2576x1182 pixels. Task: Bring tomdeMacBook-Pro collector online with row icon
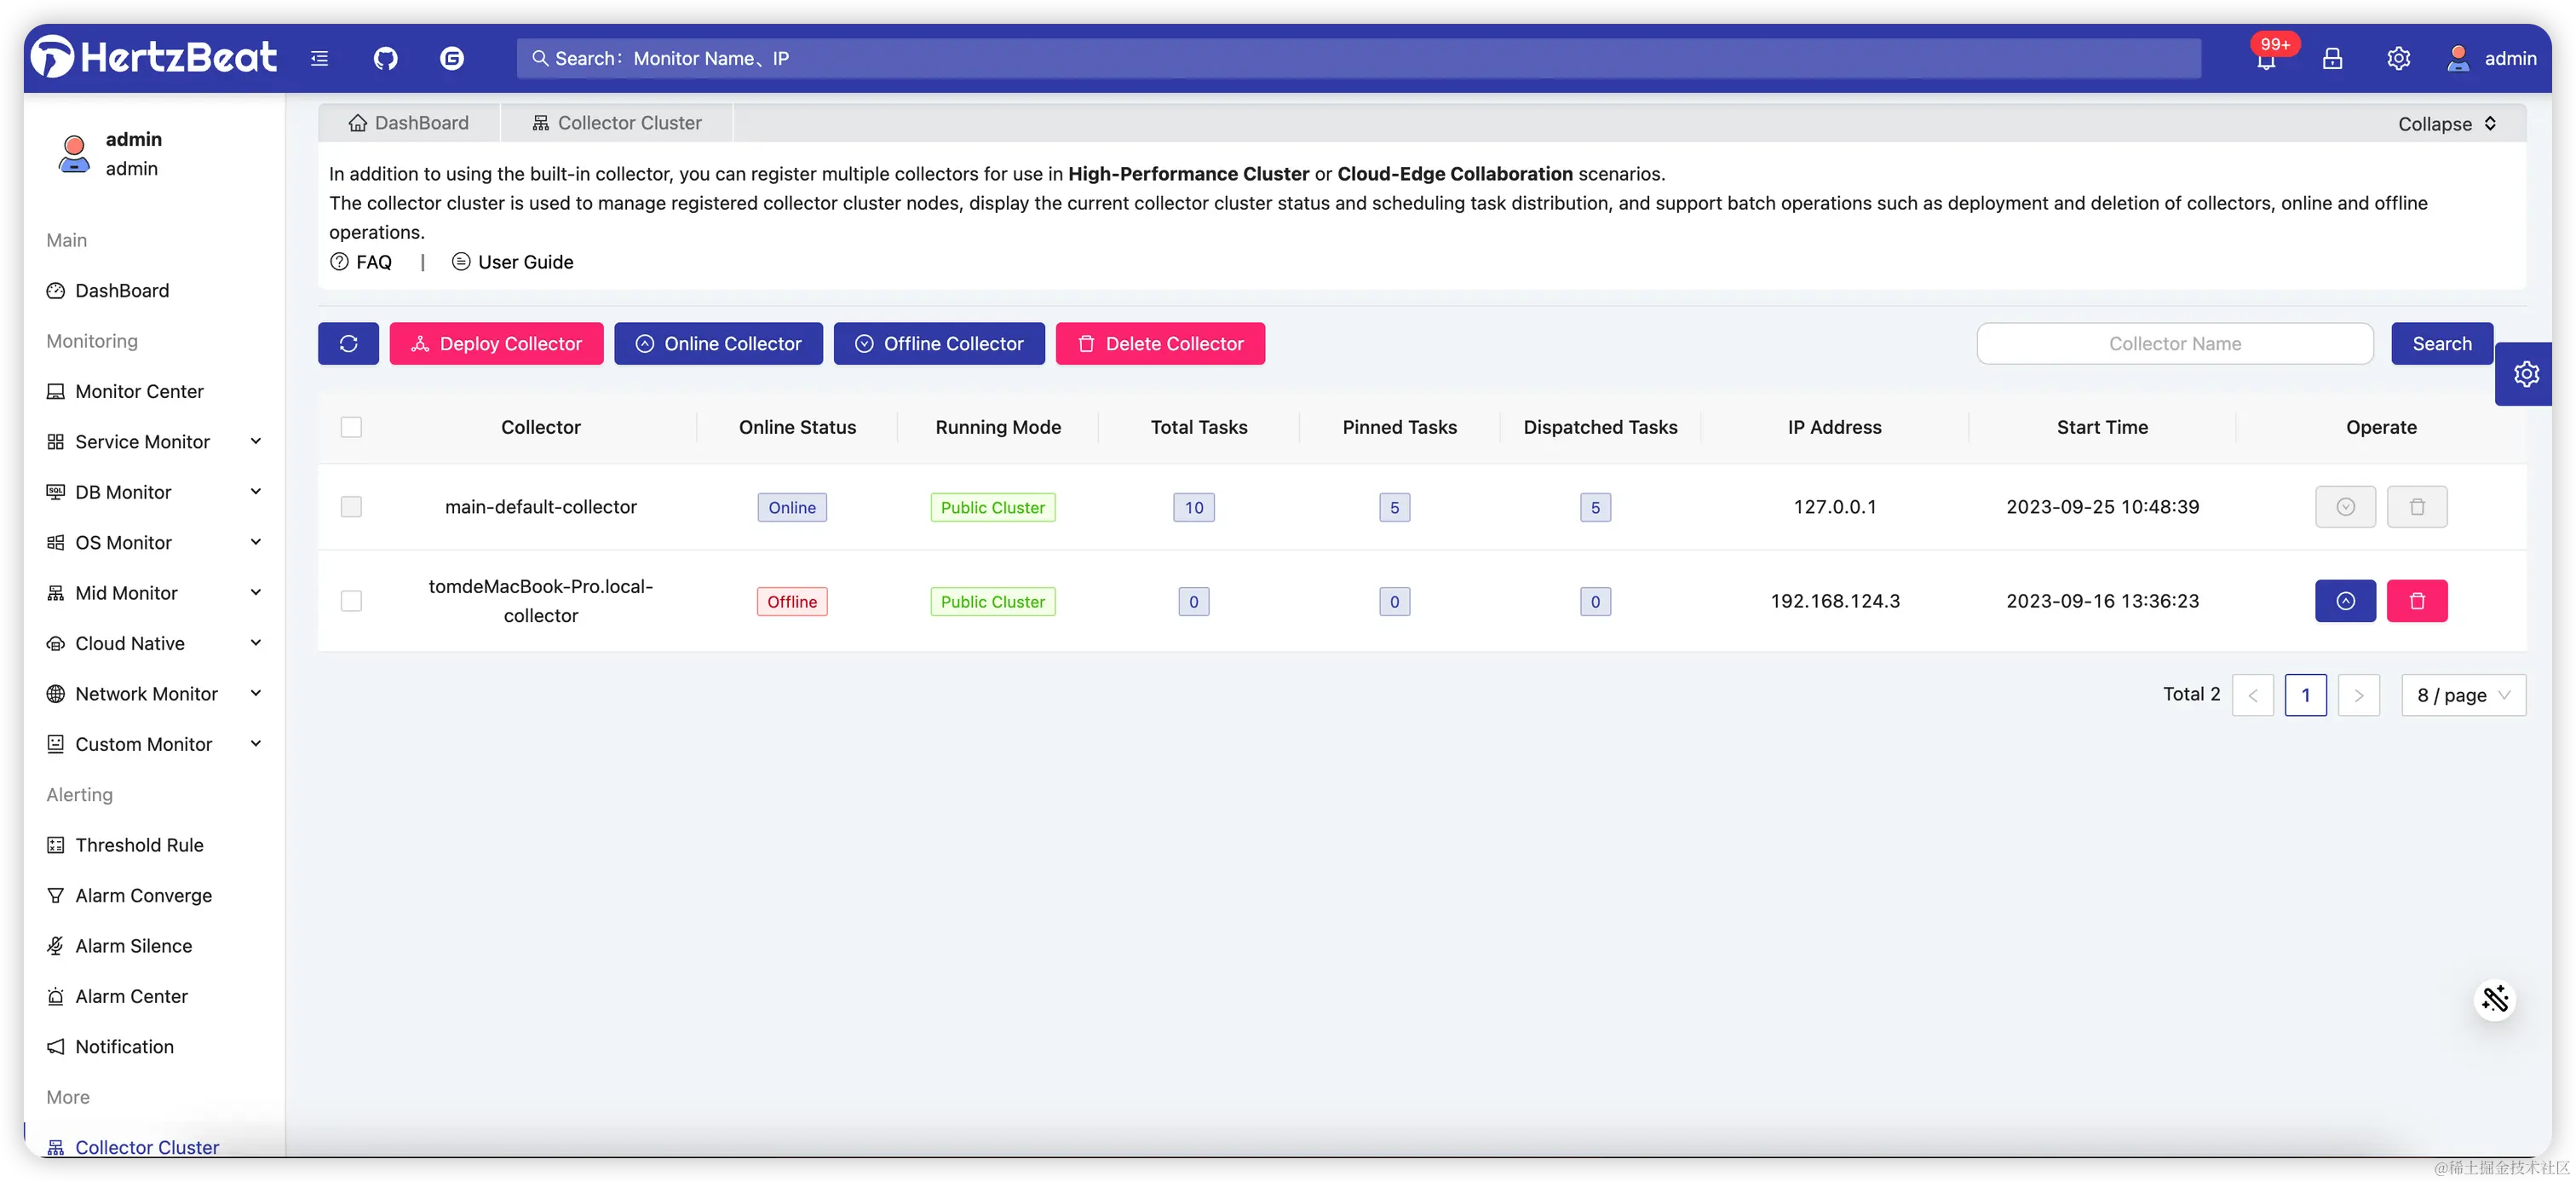pyautogui.click(x=2345, y=601)
